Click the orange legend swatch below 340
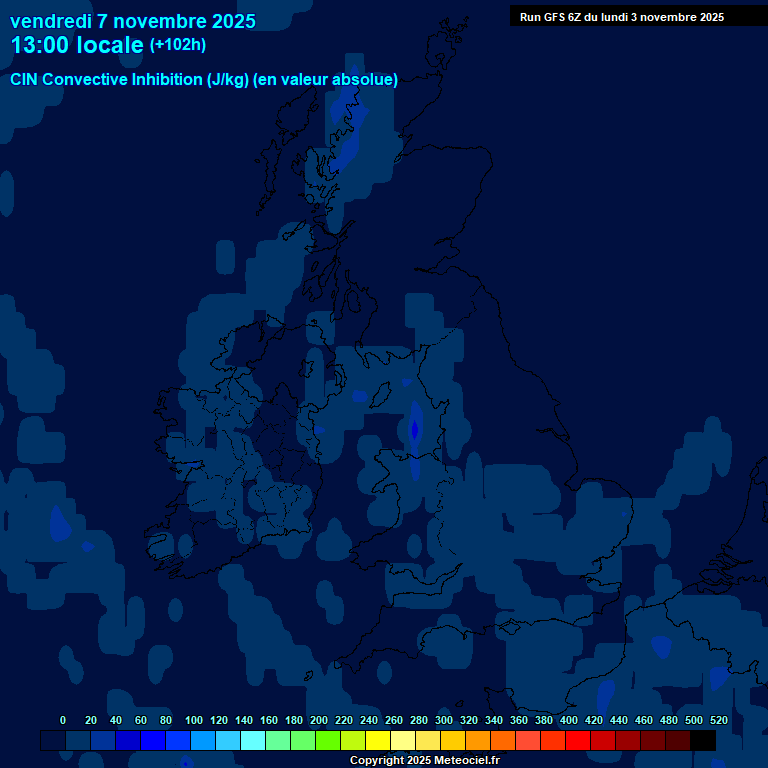Image resolution: width=768 pixels, height=768 pixels. point(503,741)
